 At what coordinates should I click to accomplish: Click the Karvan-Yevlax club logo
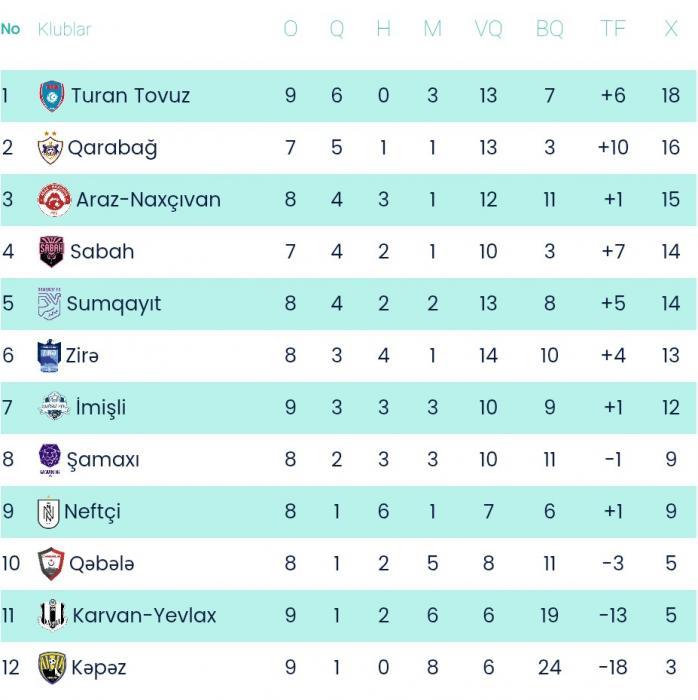click(52, 615)
